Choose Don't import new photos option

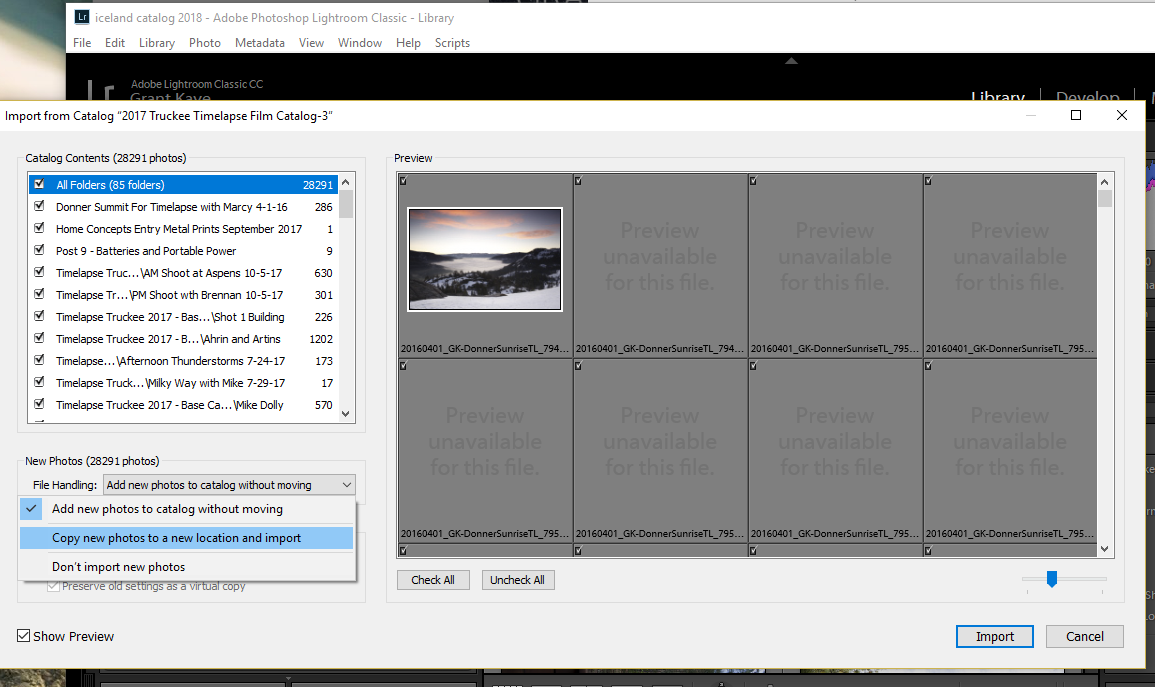pyautogui.click(x=187, y=566)
